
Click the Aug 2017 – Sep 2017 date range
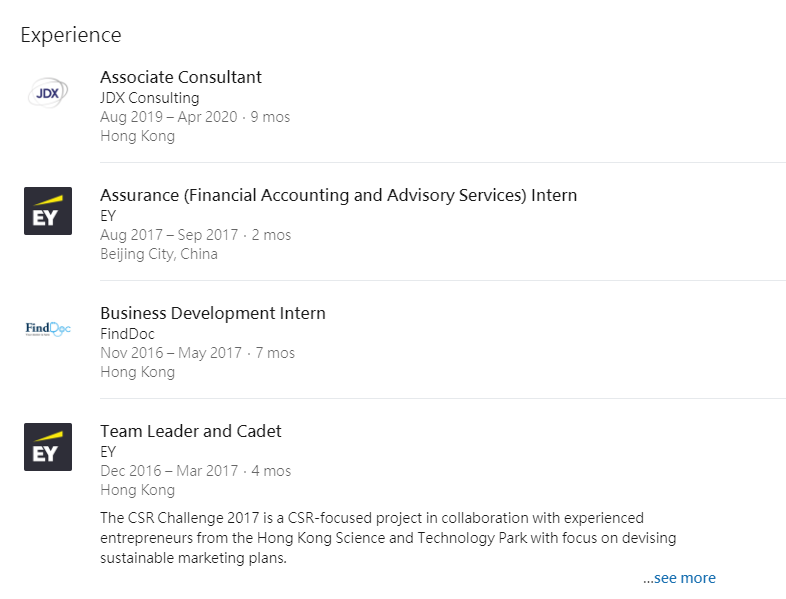tap(169, 235)
